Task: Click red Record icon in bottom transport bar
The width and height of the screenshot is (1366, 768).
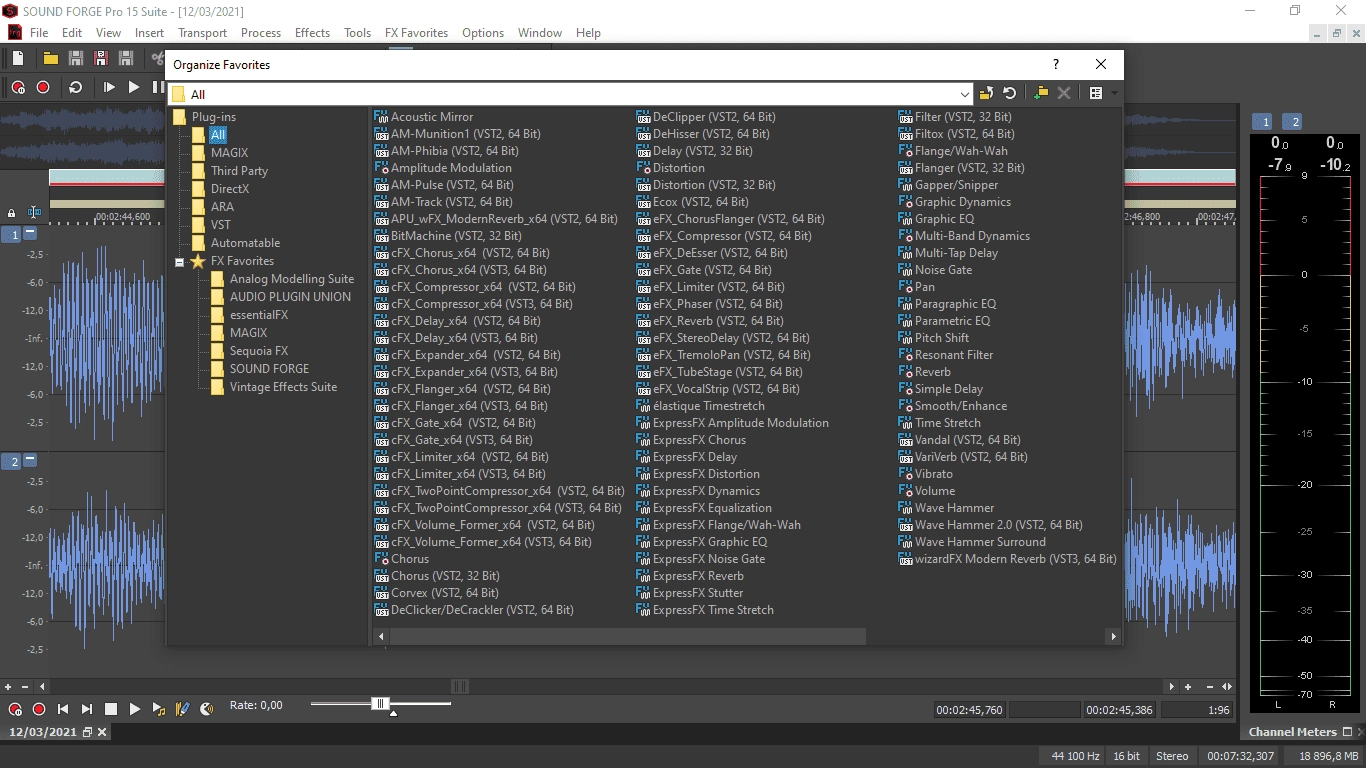Action: pos(39,709)
